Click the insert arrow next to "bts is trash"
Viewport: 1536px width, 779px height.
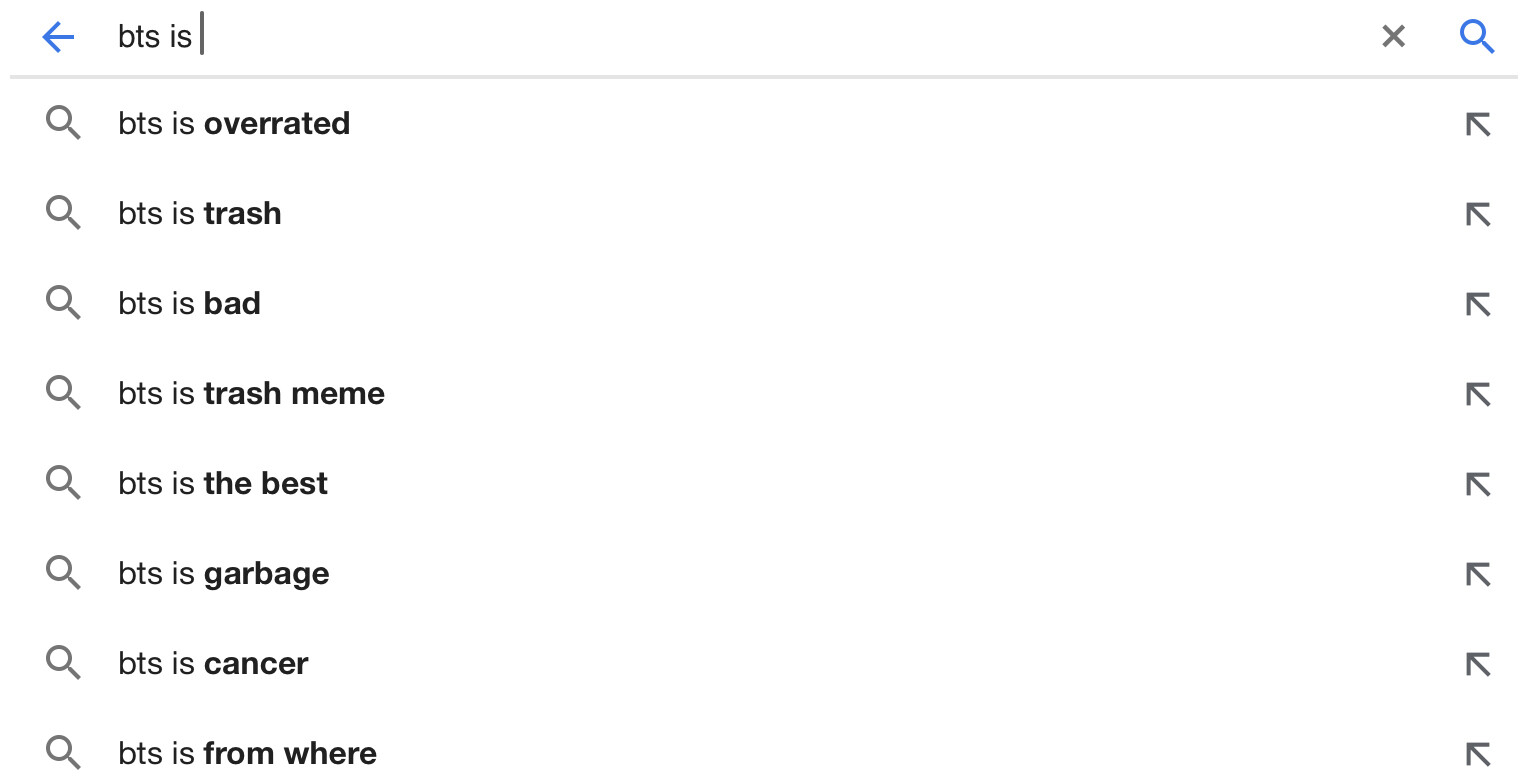point(1477,214)
